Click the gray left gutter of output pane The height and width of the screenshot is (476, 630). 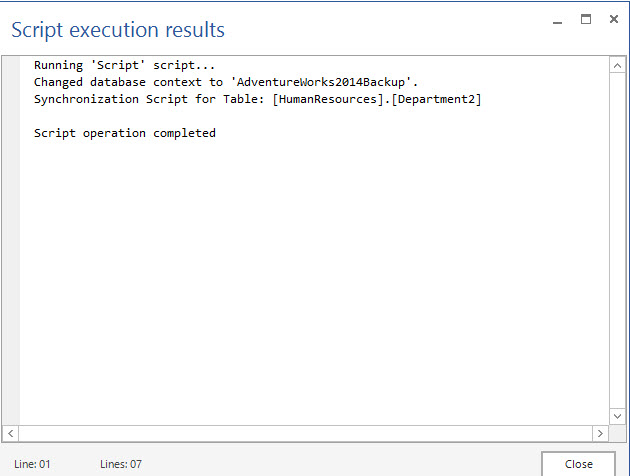(x=12, y=240)
